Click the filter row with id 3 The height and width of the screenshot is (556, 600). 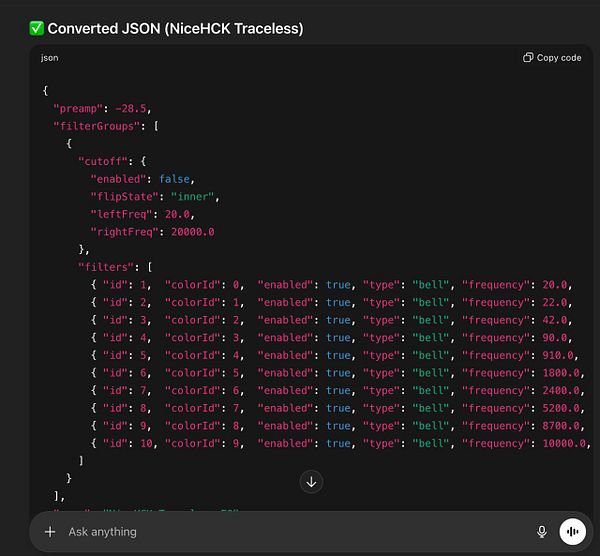point(331,320)
